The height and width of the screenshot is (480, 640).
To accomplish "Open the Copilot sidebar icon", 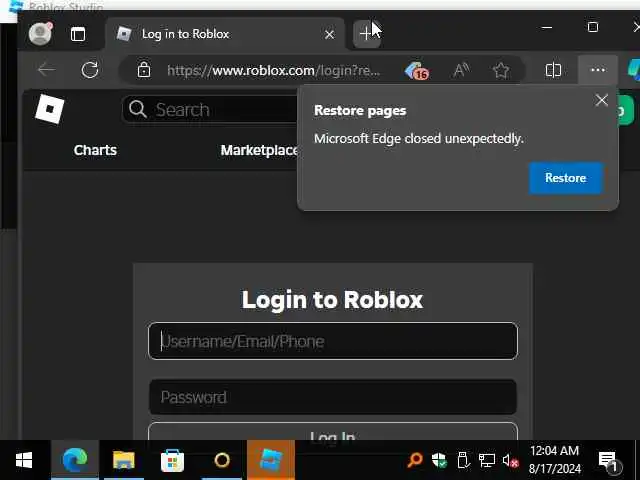I will 633,70.
